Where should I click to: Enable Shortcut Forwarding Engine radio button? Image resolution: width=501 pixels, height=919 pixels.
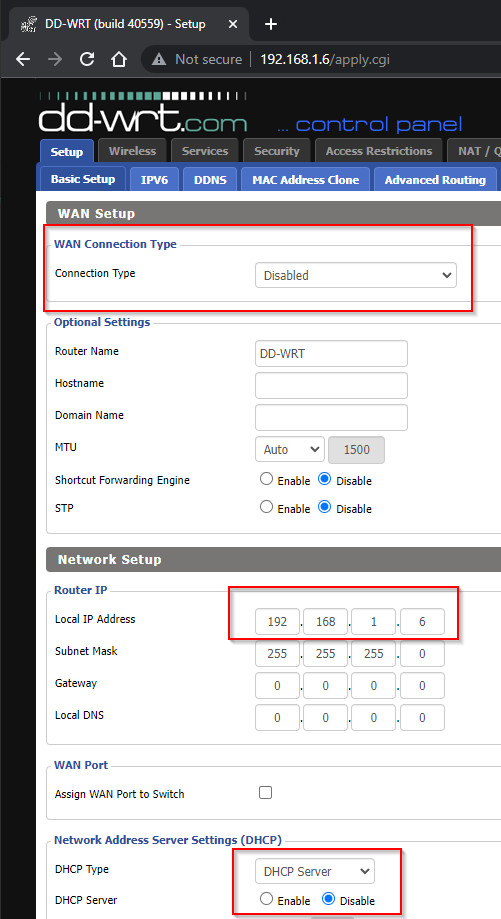(x=267, y=479)
